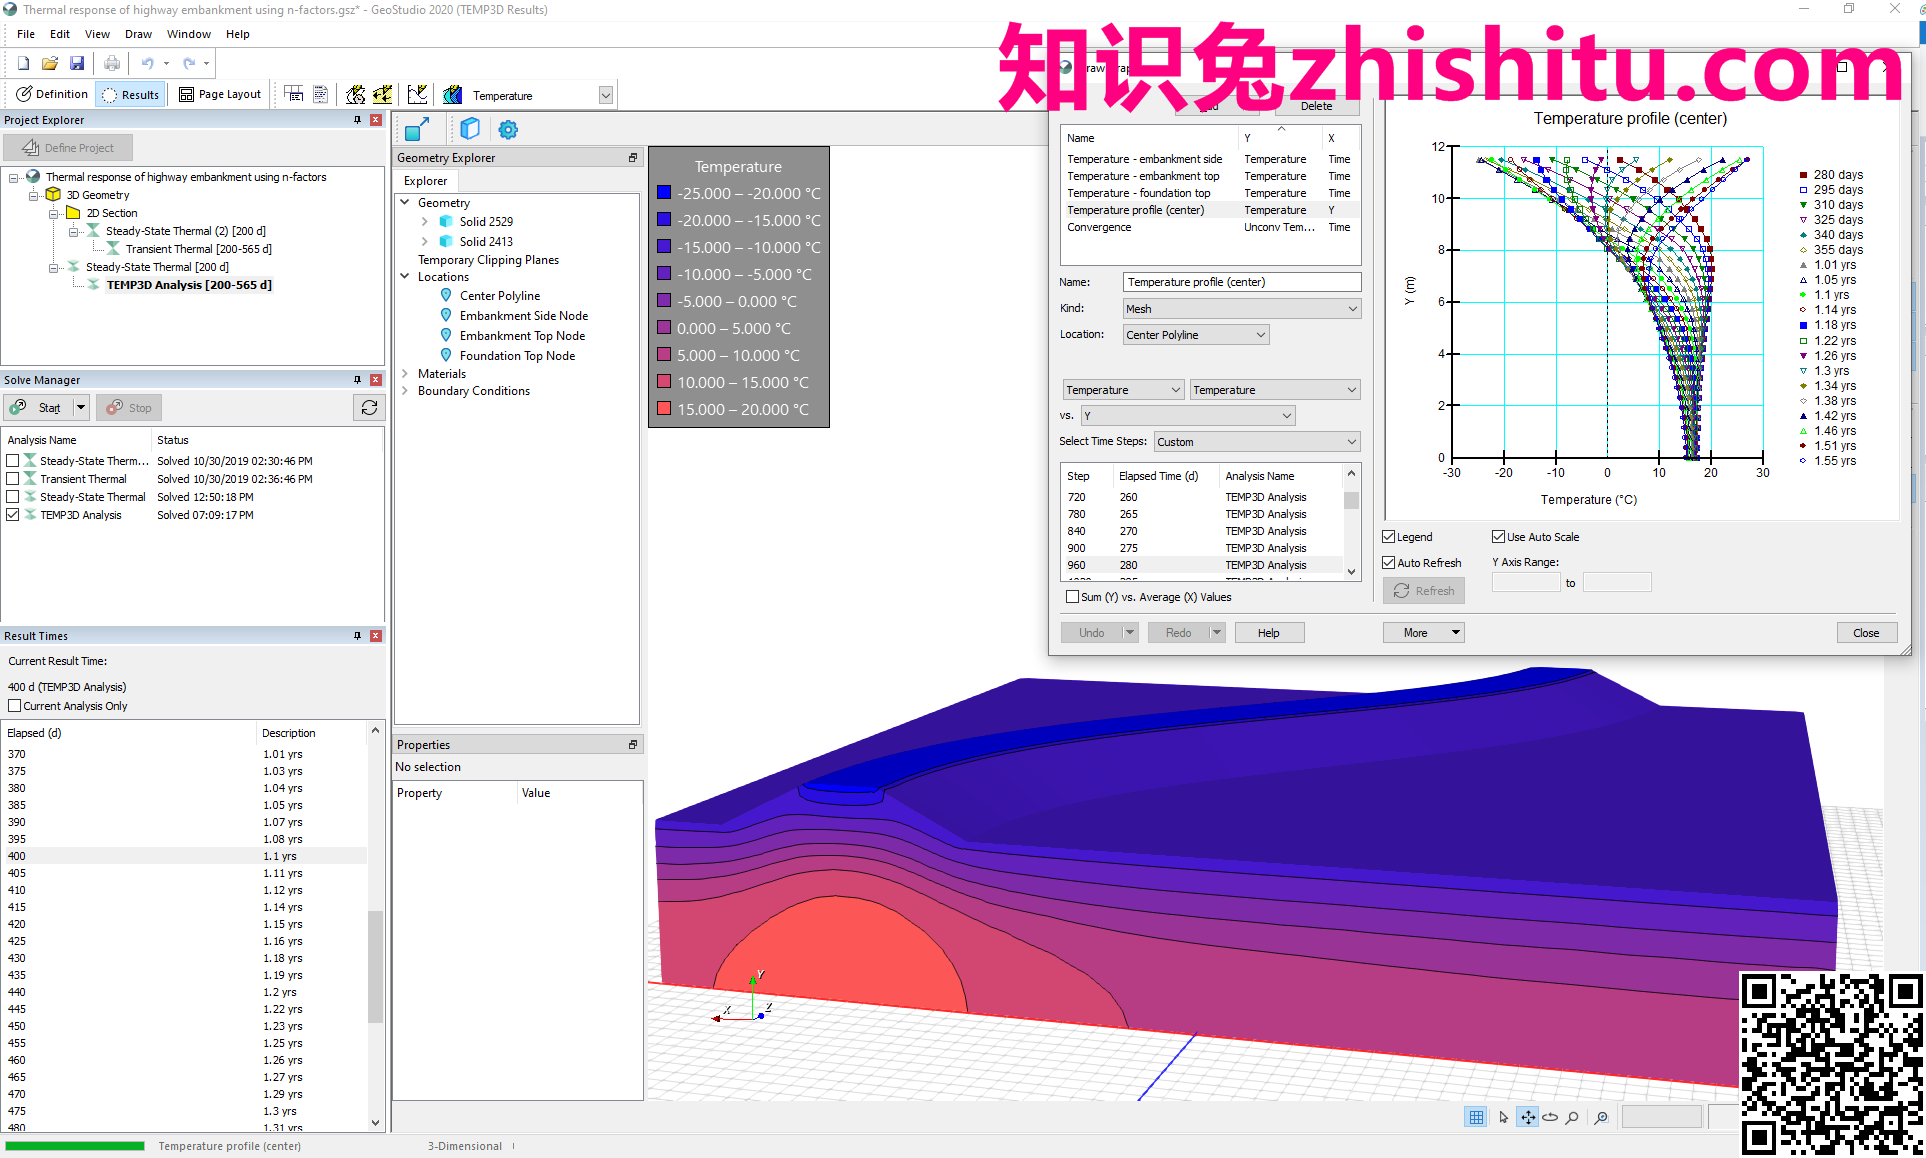The image size is (1926, 1158).
Task: Open the vs. Y dropdown
Action: pyautogui.click(x=1188, y=416)
